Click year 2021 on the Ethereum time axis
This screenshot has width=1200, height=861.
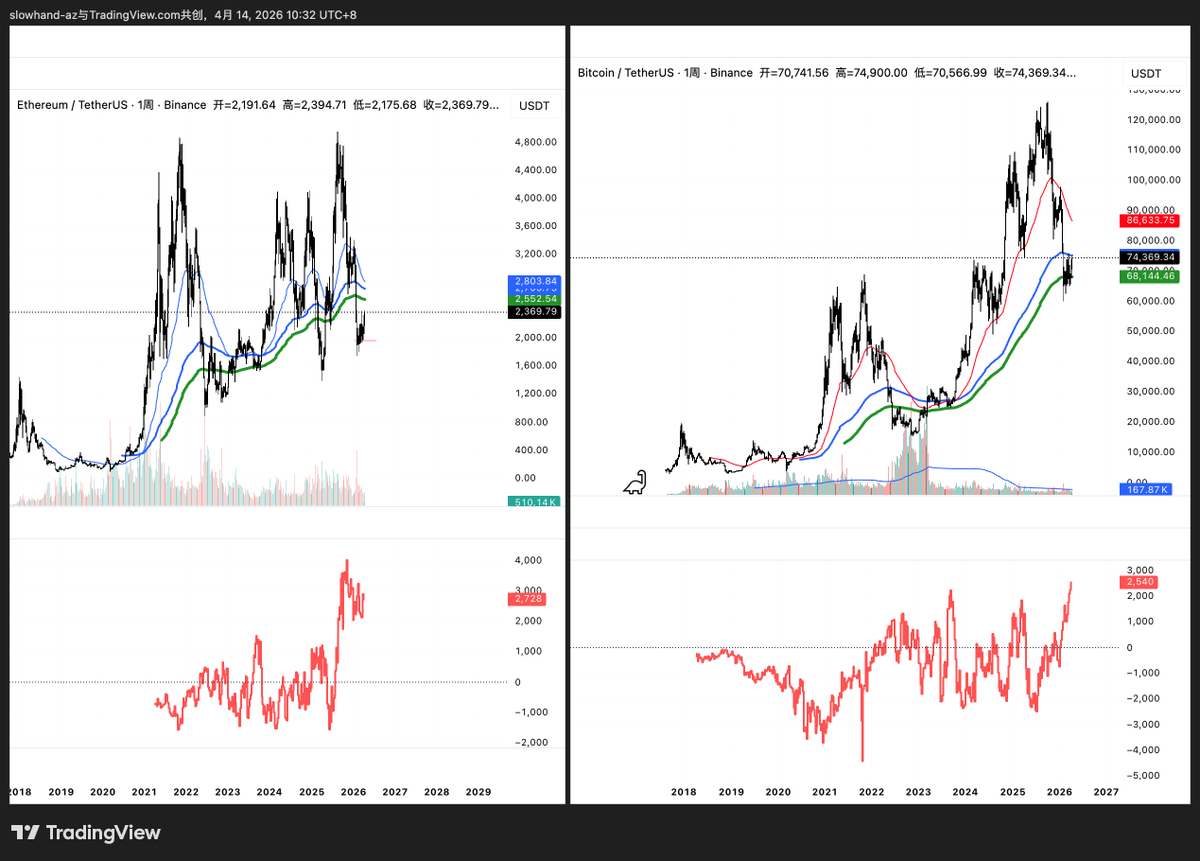144,792
